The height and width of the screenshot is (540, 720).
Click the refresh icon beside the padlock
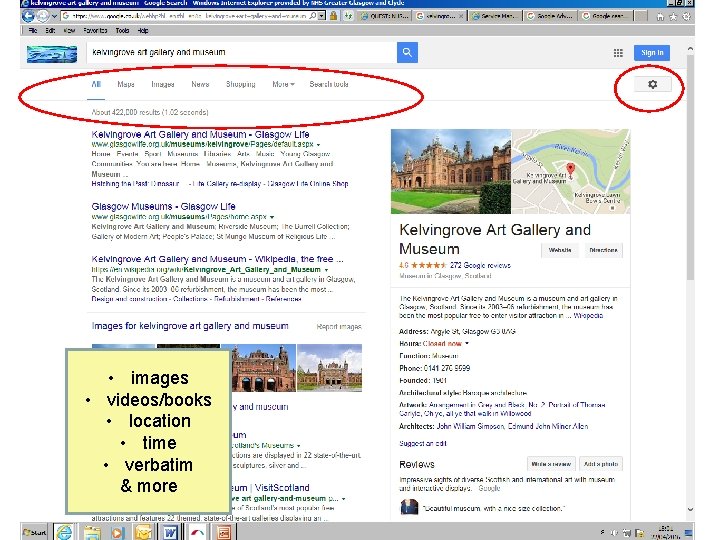349,16
